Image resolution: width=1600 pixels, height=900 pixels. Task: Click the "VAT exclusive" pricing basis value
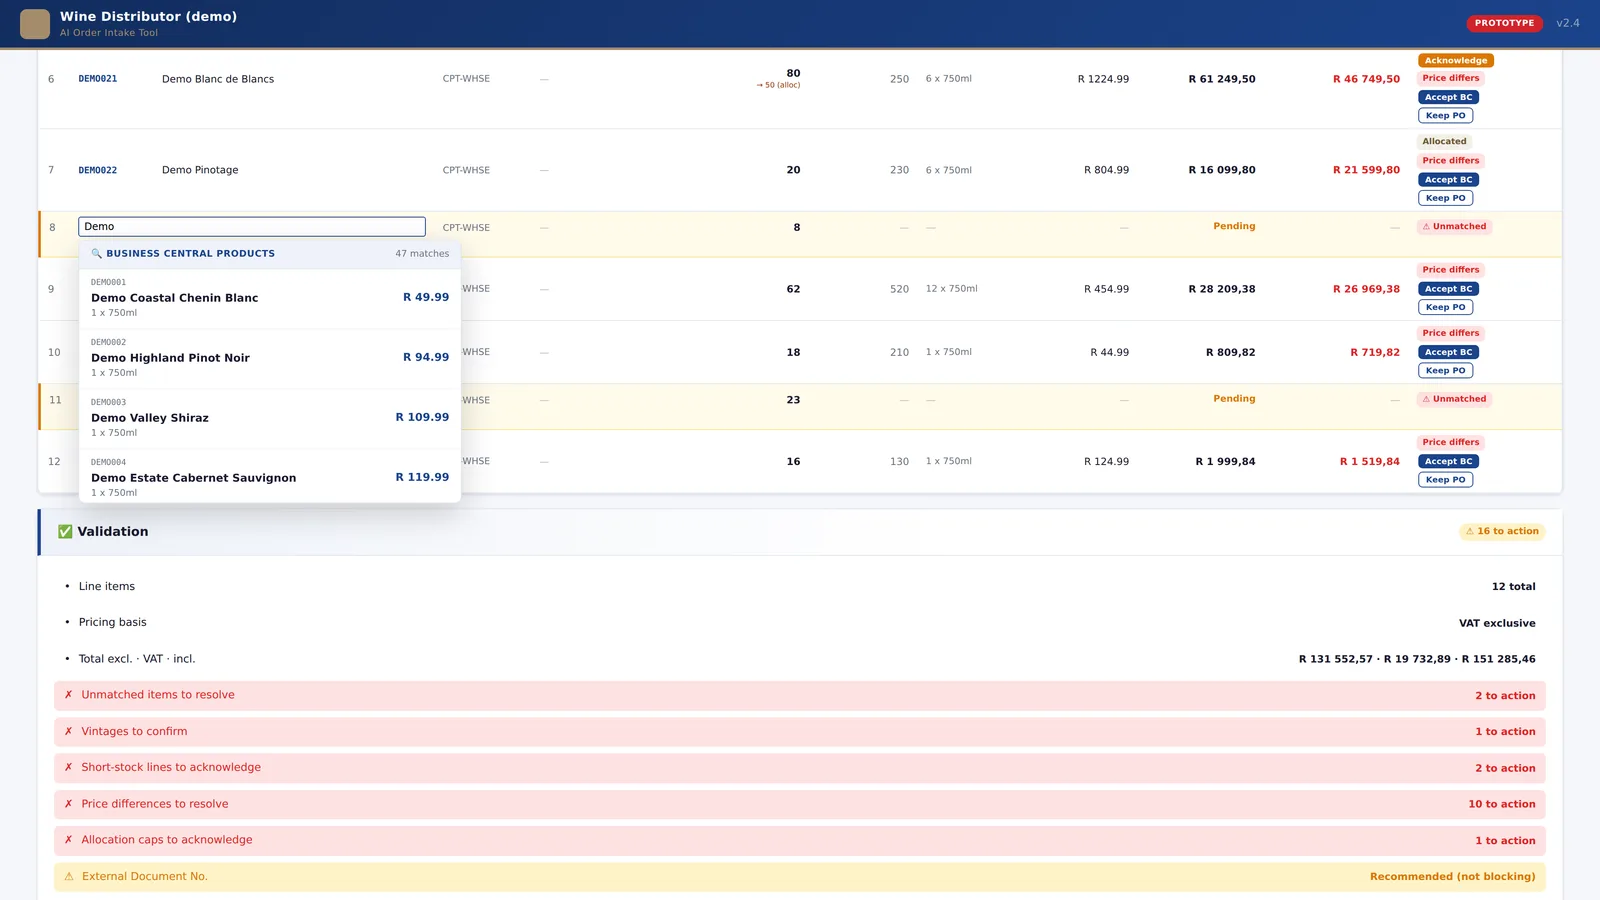click(1497, 623)
